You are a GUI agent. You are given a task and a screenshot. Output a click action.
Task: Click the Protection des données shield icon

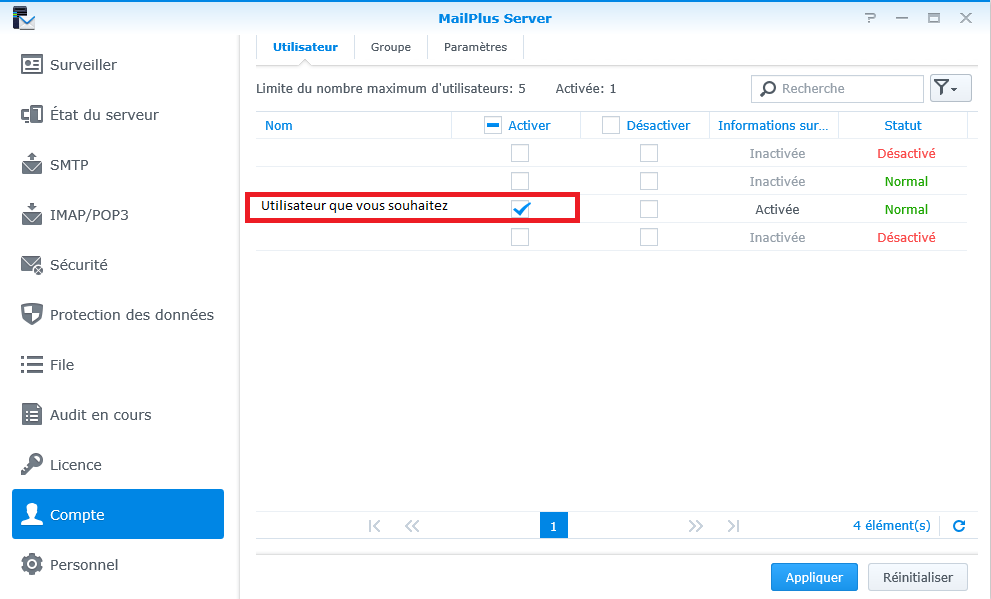[32, 315]
